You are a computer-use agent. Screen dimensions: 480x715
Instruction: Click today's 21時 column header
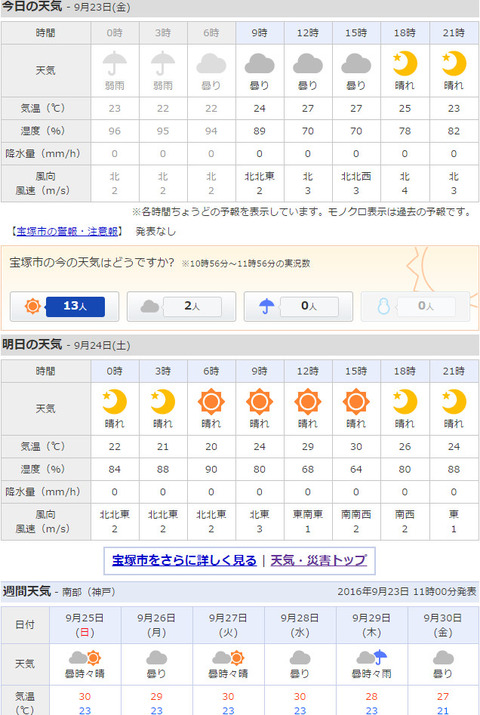tap(454, 33)
